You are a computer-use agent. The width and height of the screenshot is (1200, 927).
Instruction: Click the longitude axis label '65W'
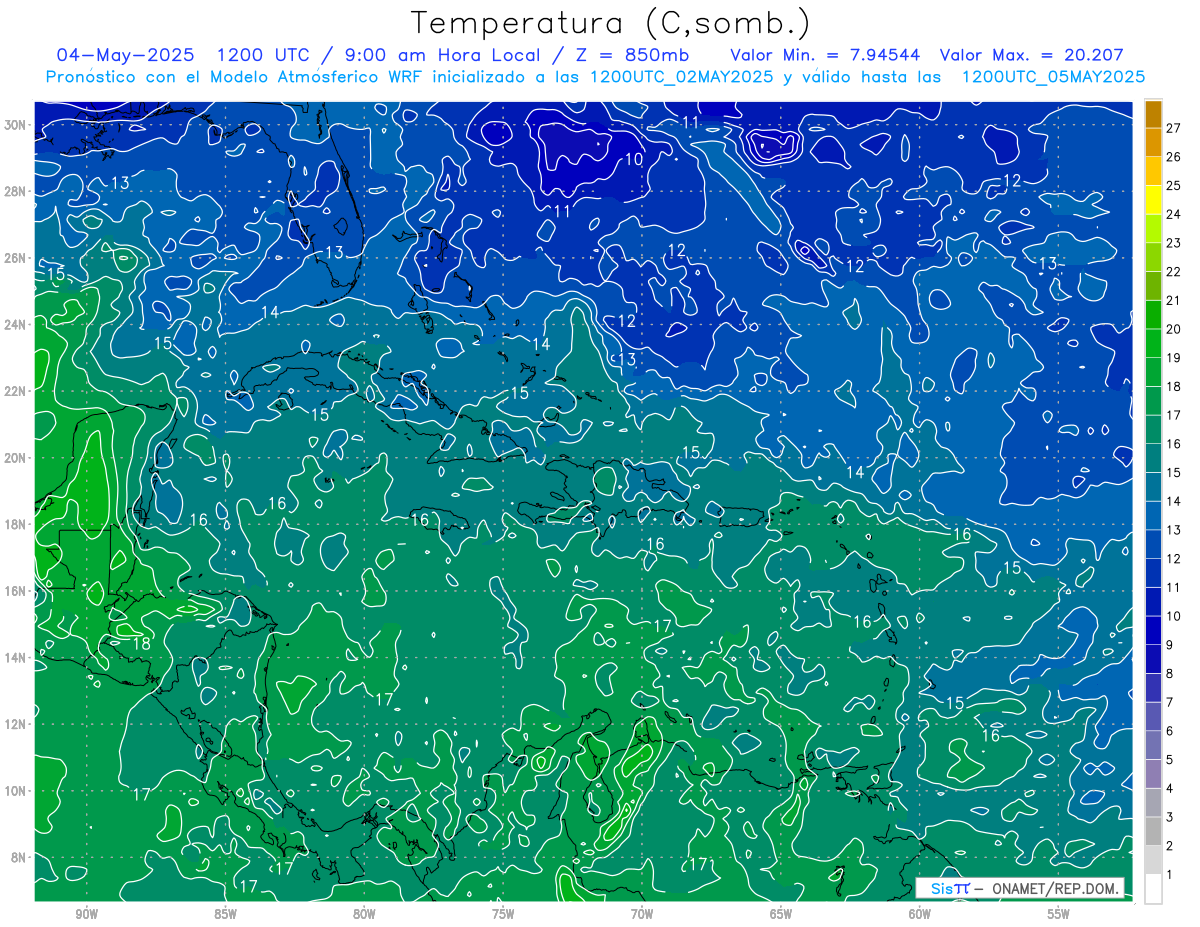point(781,915)
